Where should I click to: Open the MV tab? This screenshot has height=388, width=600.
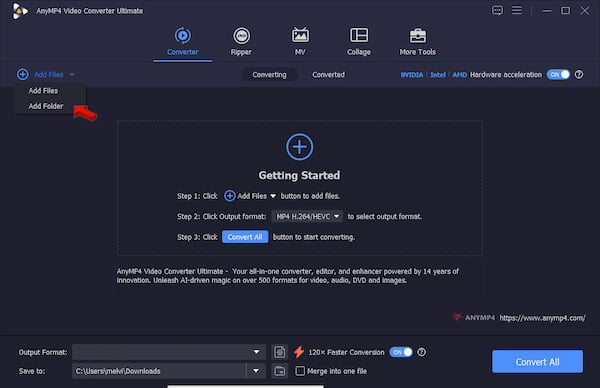tap(300, 42)
